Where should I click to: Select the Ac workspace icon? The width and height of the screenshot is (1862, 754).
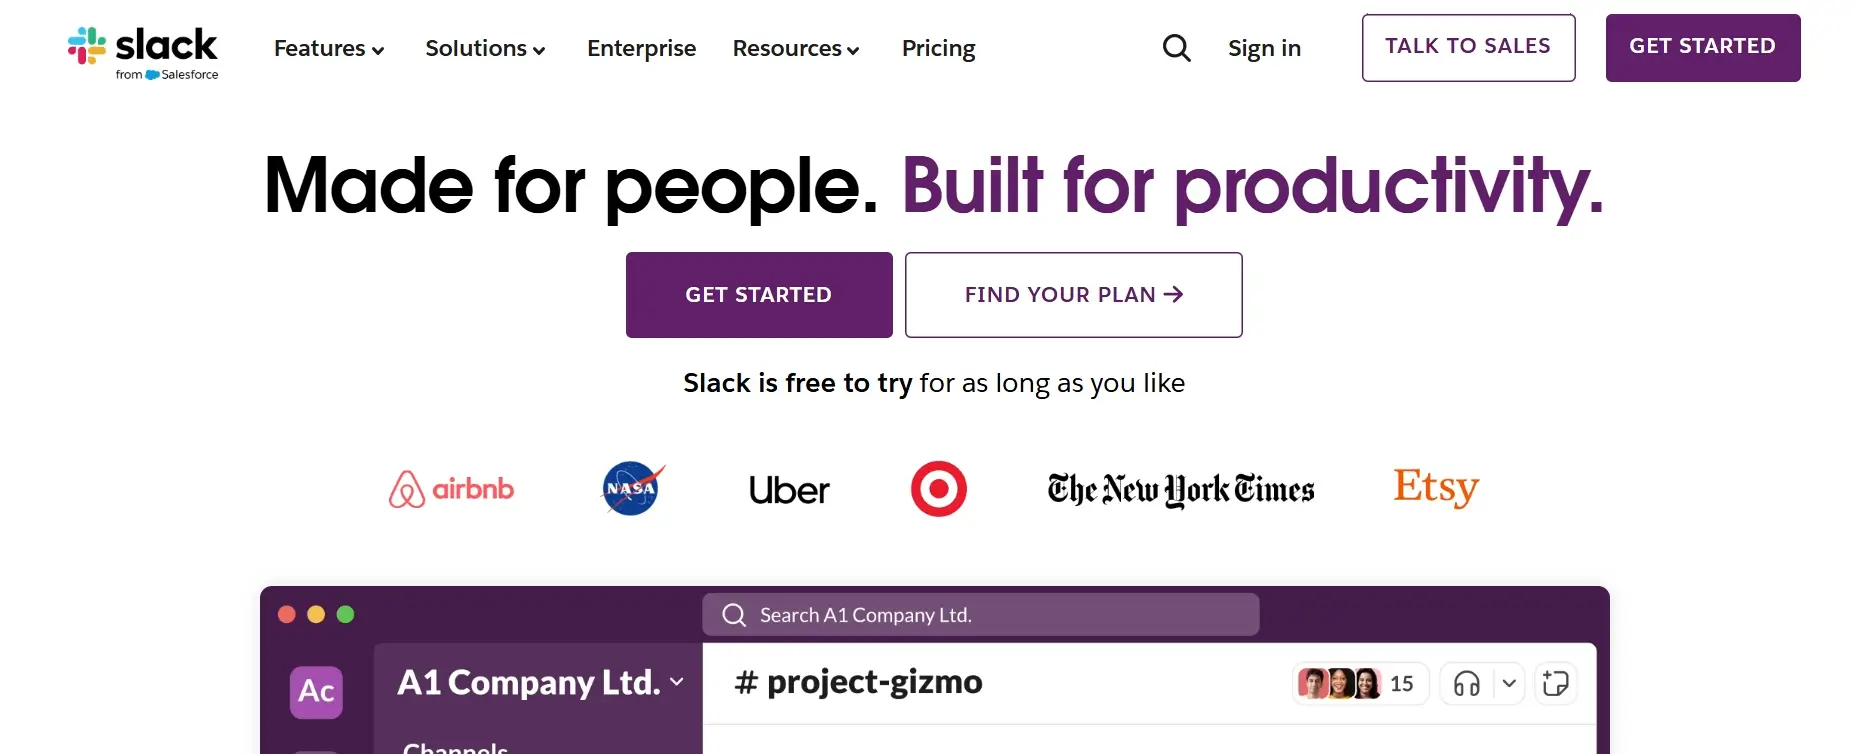[316, 691]
